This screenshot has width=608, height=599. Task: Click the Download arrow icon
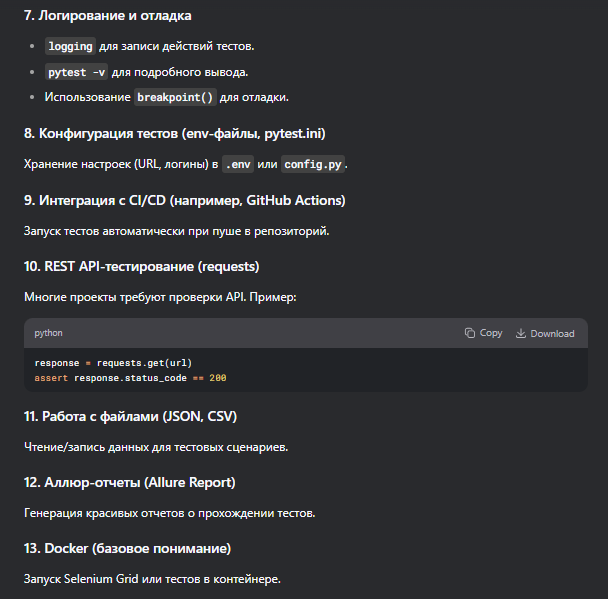point(521,333)
